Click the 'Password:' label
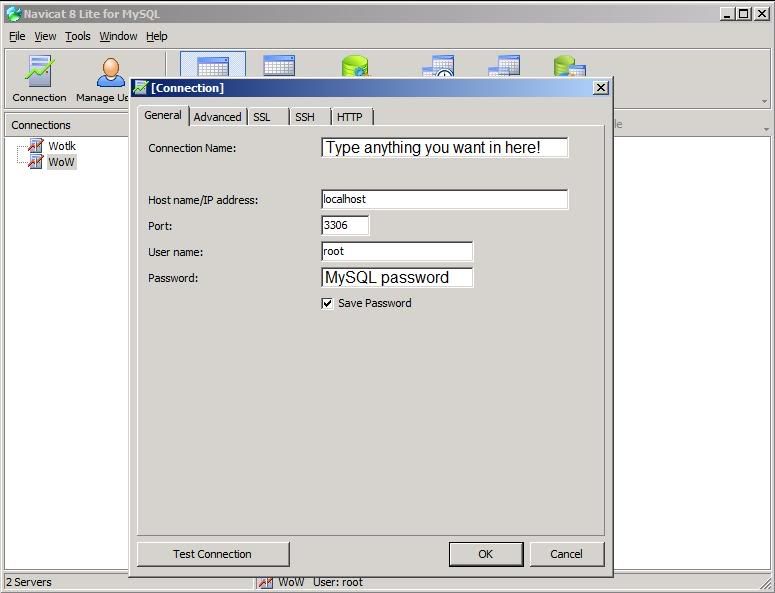 173,278
